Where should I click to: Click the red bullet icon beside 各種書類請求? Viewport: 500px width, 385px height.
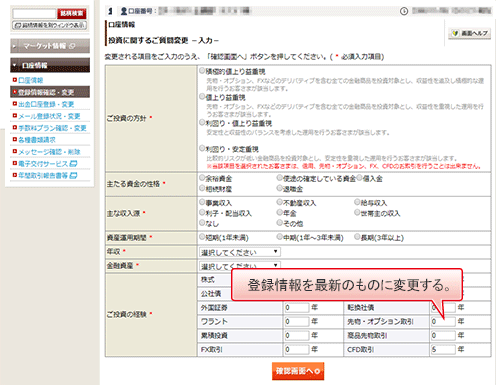(x=15, y=140)
